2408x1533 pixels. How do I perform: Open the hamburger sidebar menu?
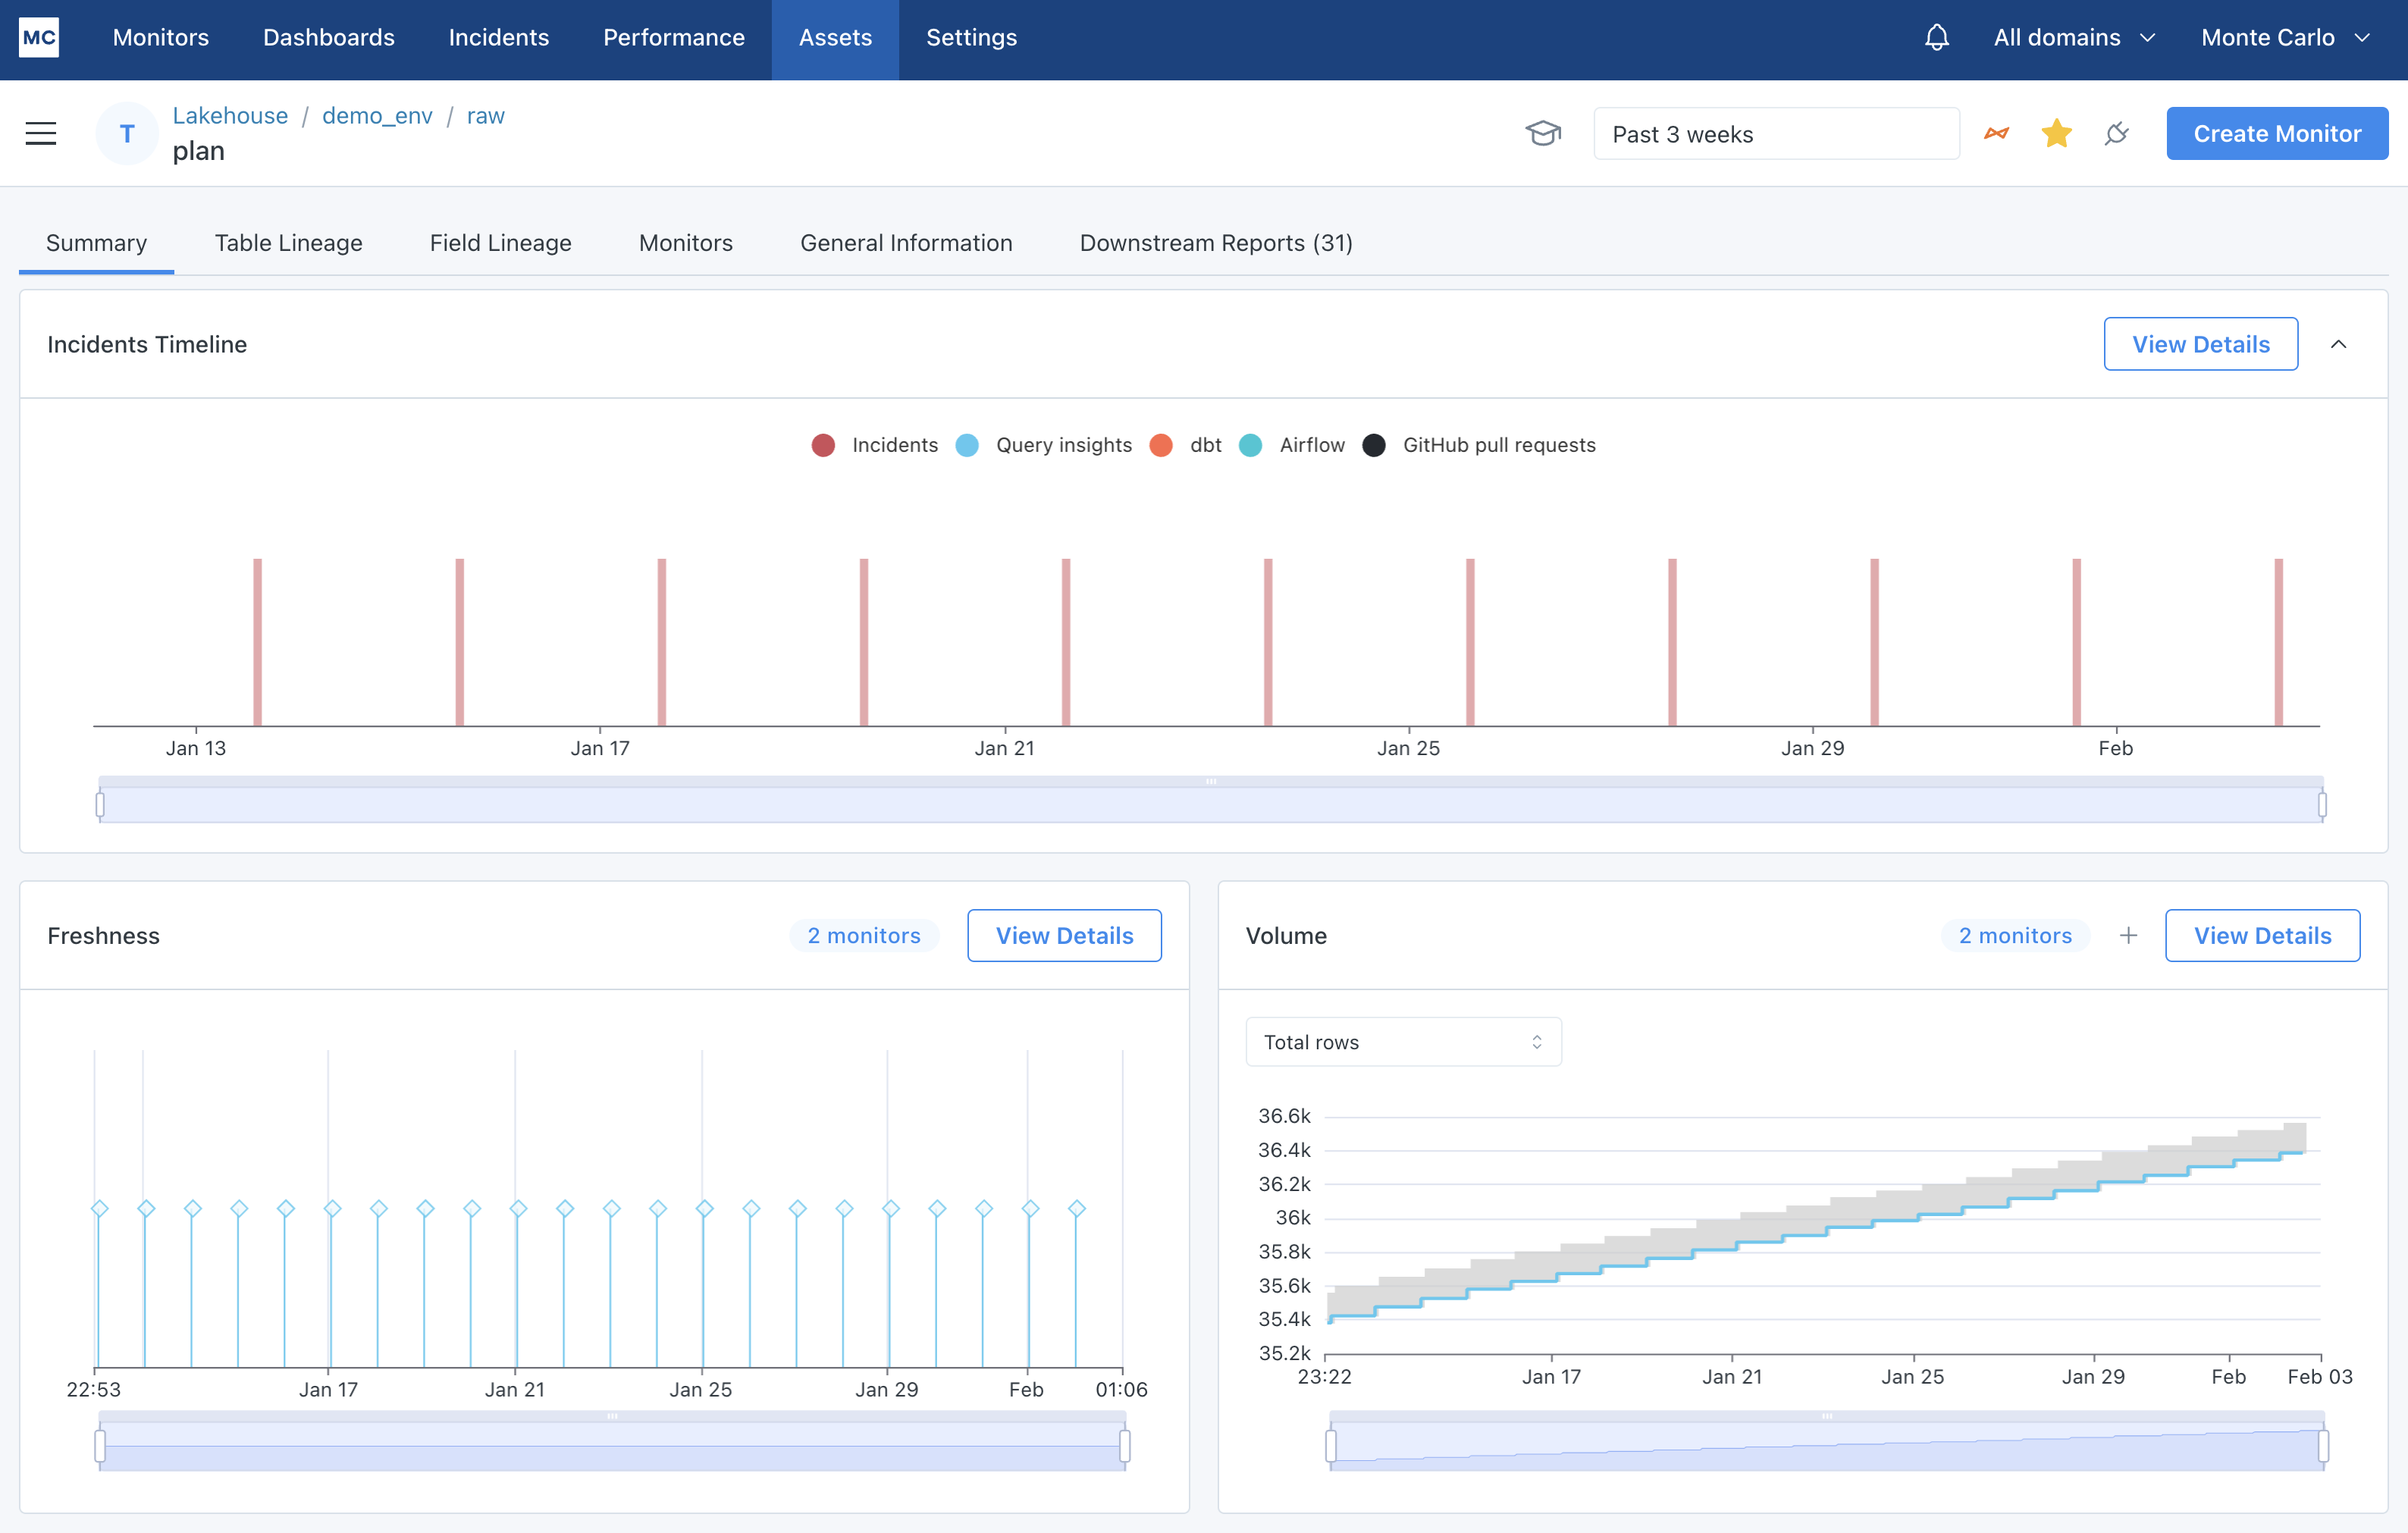[x=41, y=133]
